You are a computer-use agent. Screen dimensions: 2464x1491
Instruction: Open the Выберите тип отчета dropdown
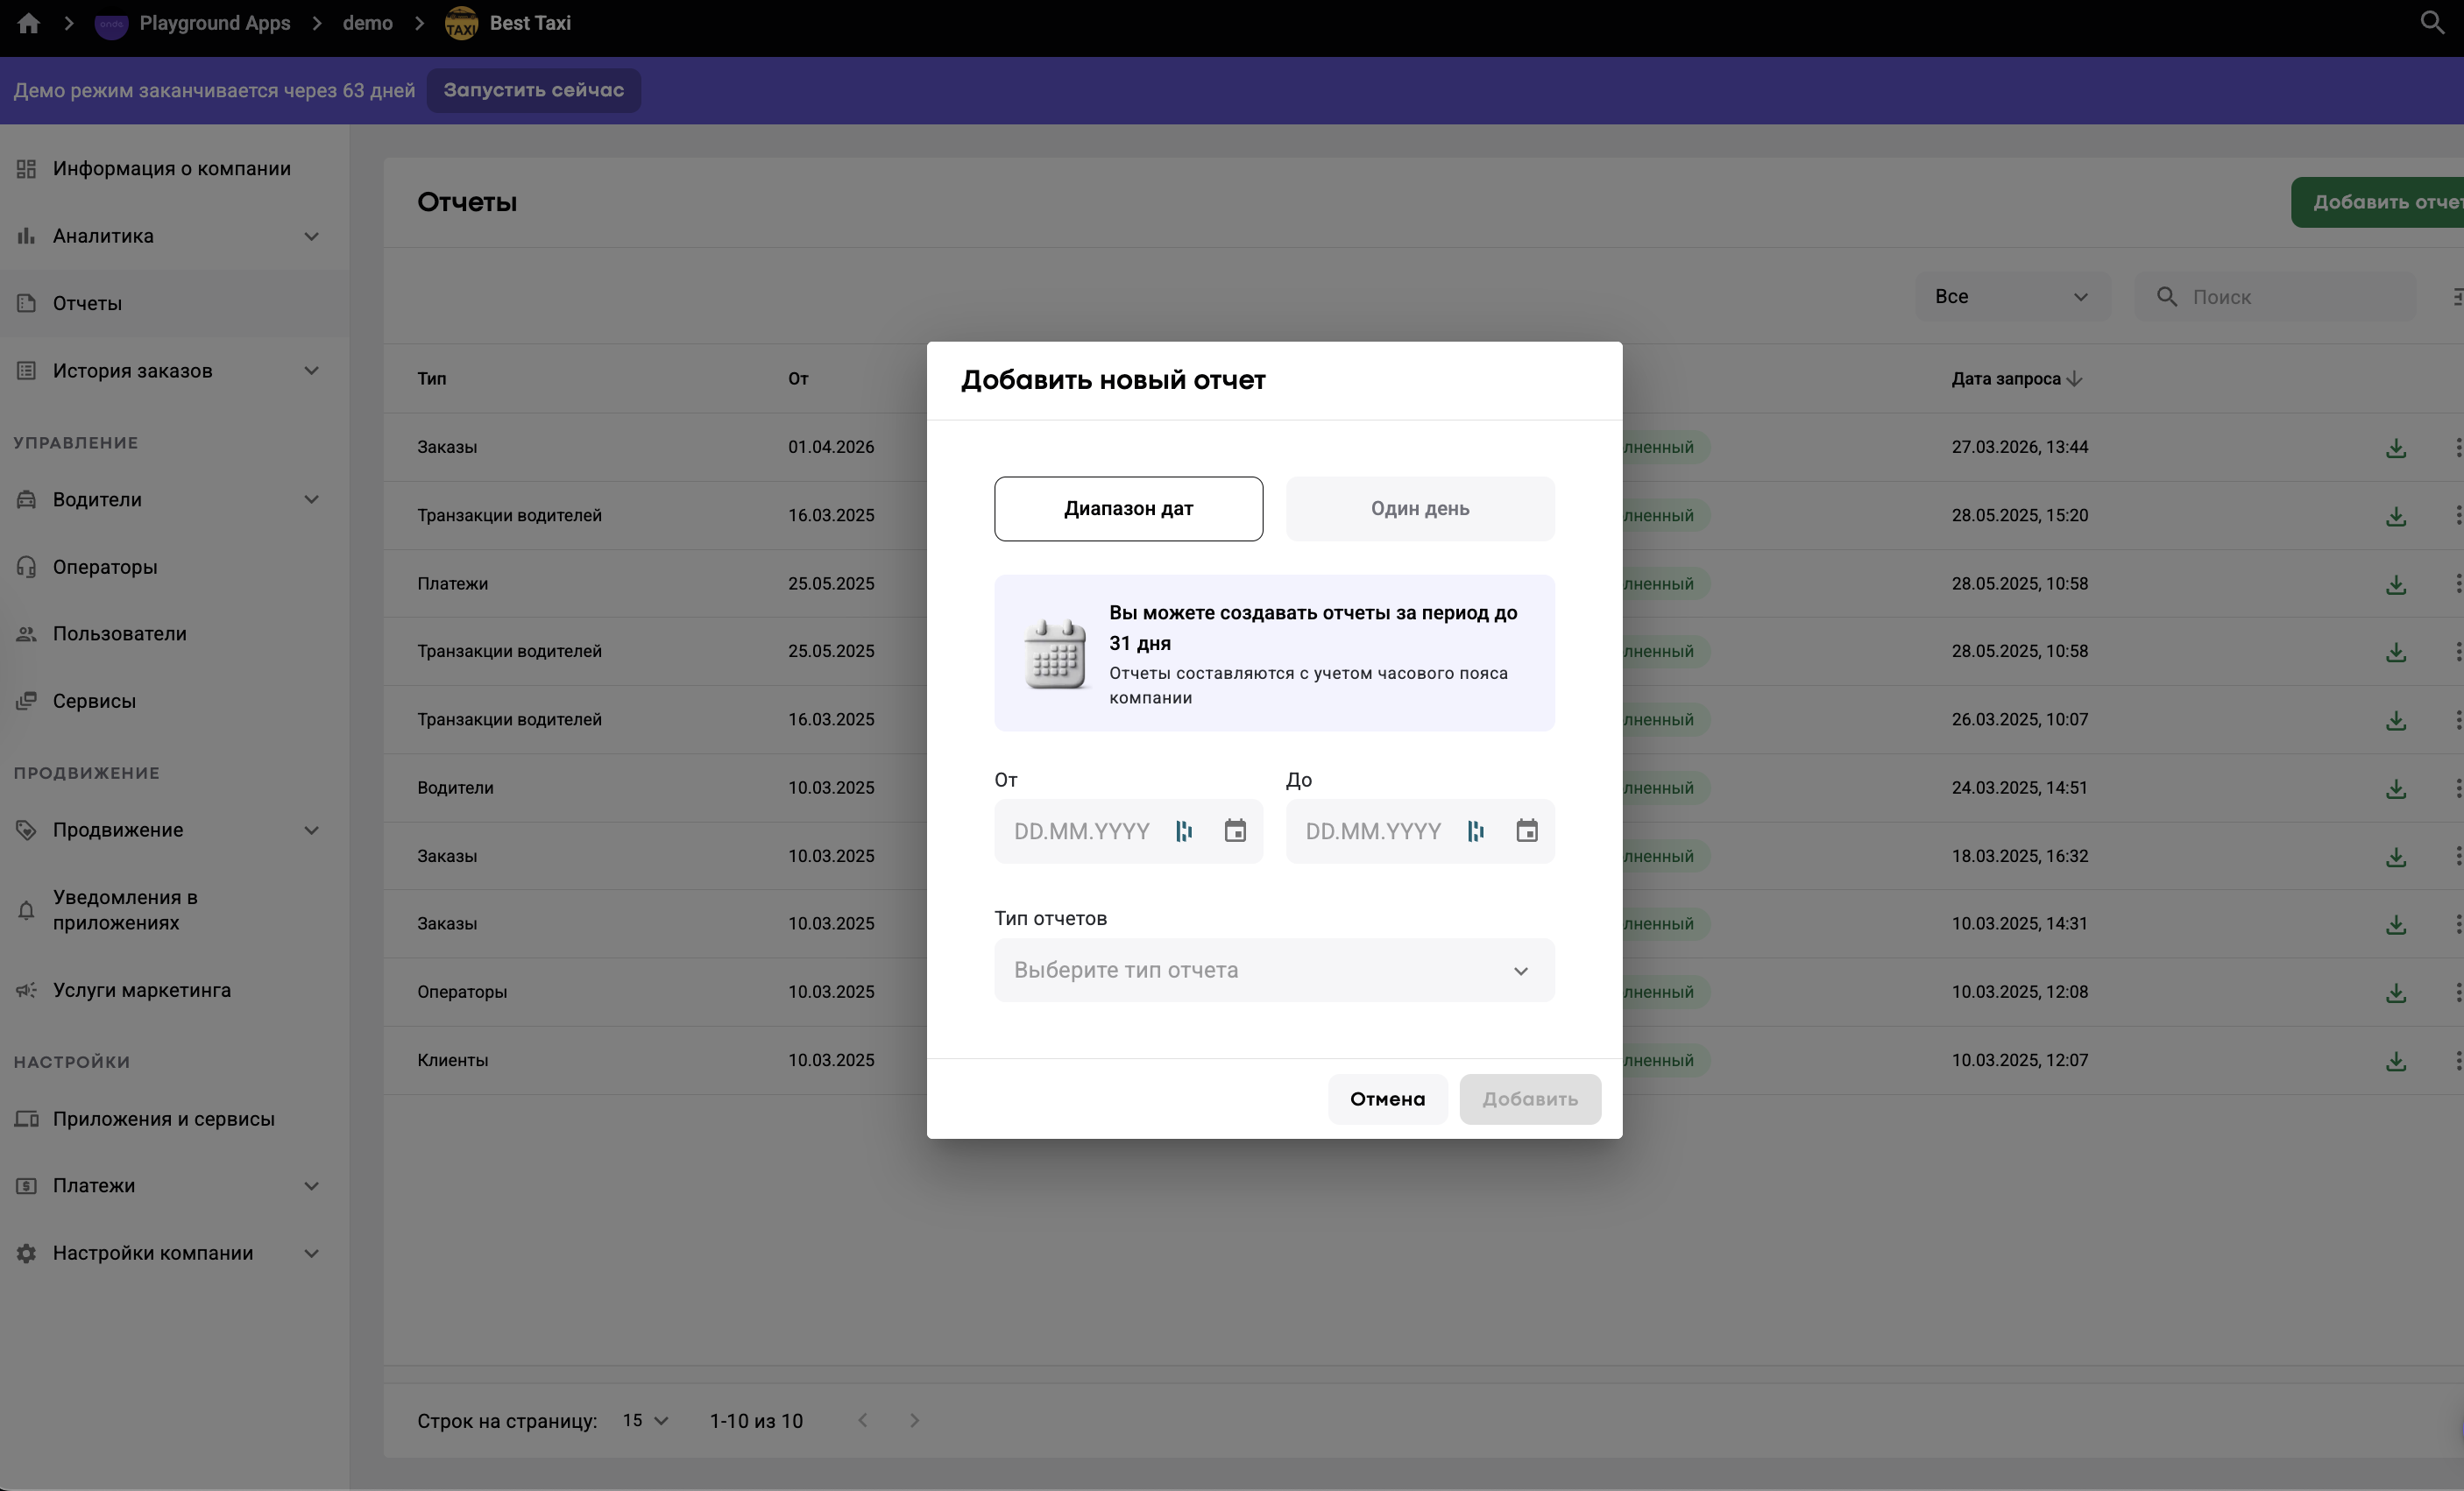click(1273, 970)
